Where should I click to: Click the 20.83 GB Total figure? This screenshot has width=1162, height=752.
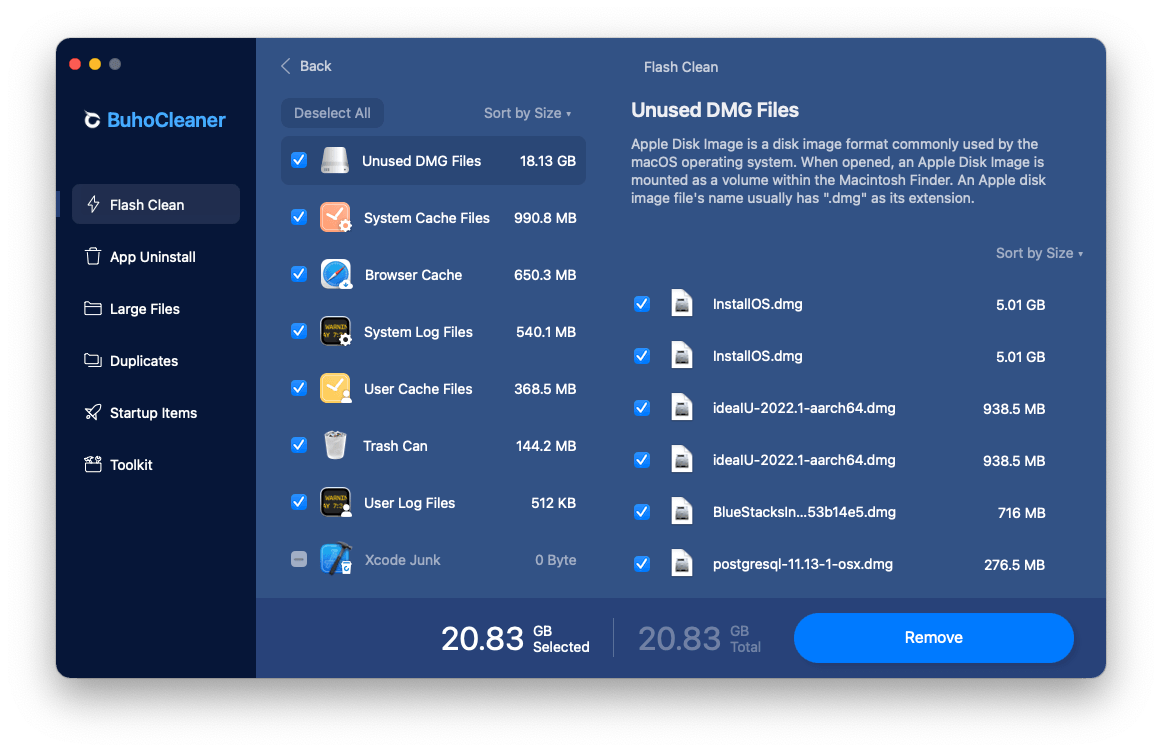pos(700,638)
